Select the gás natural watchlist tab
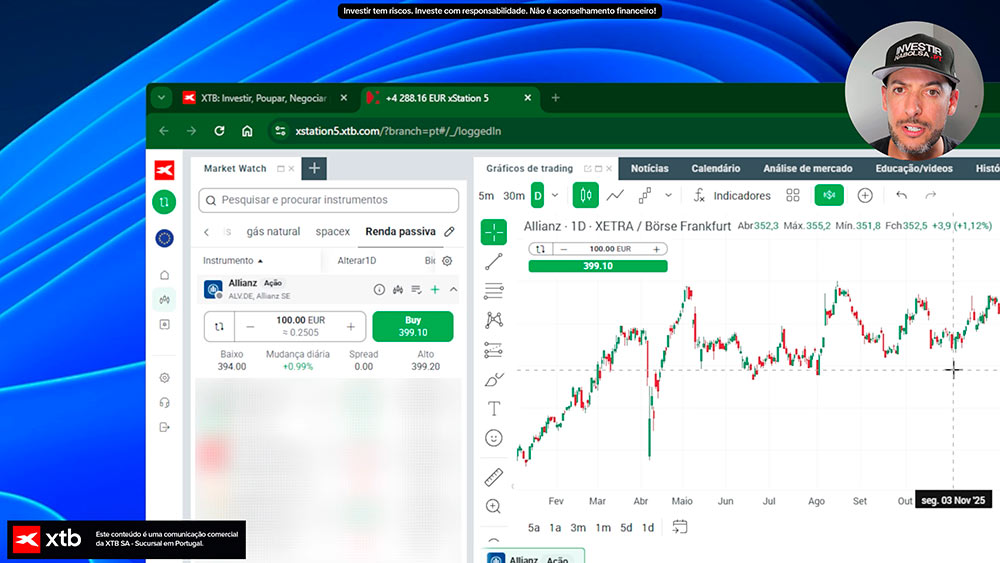Viewport: 1000px width, 563px height. point(273,231)
